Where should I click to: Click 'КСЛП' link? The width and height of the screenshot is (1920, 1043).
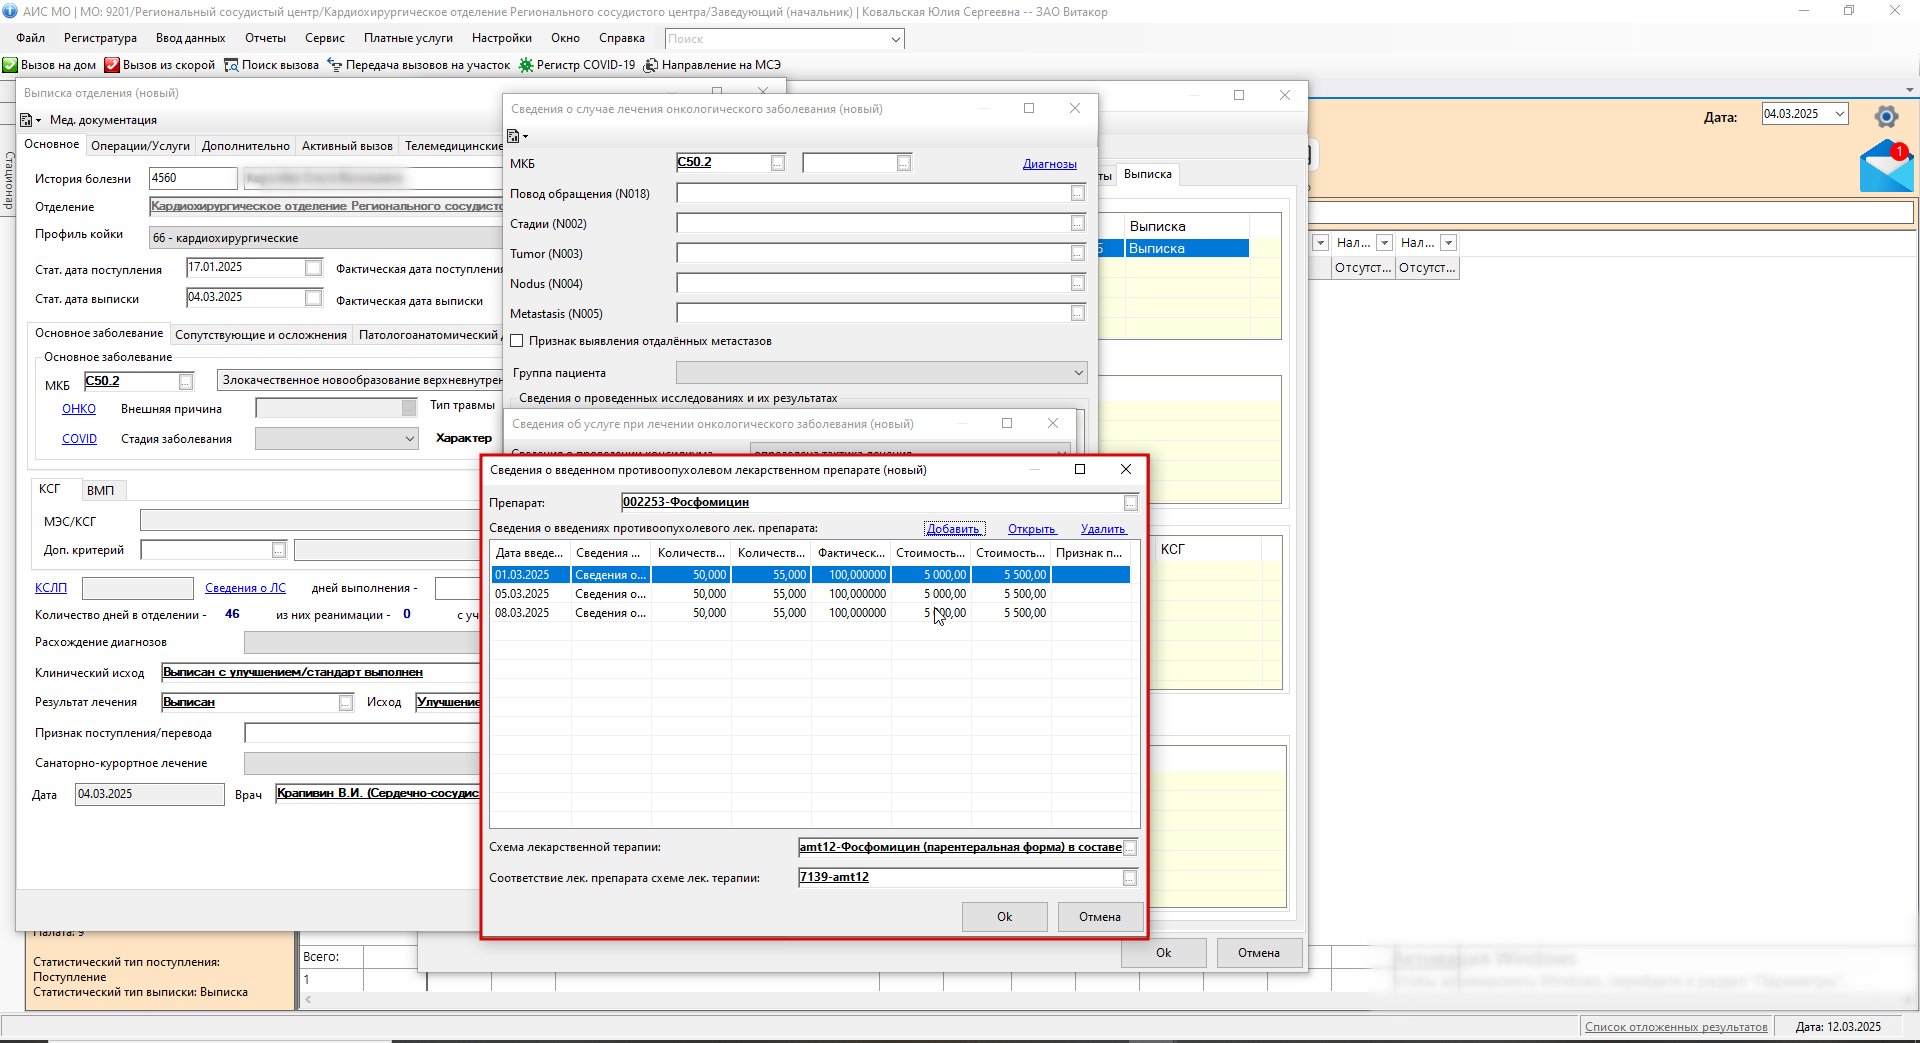pyautogui.click(x=51, y=588)
